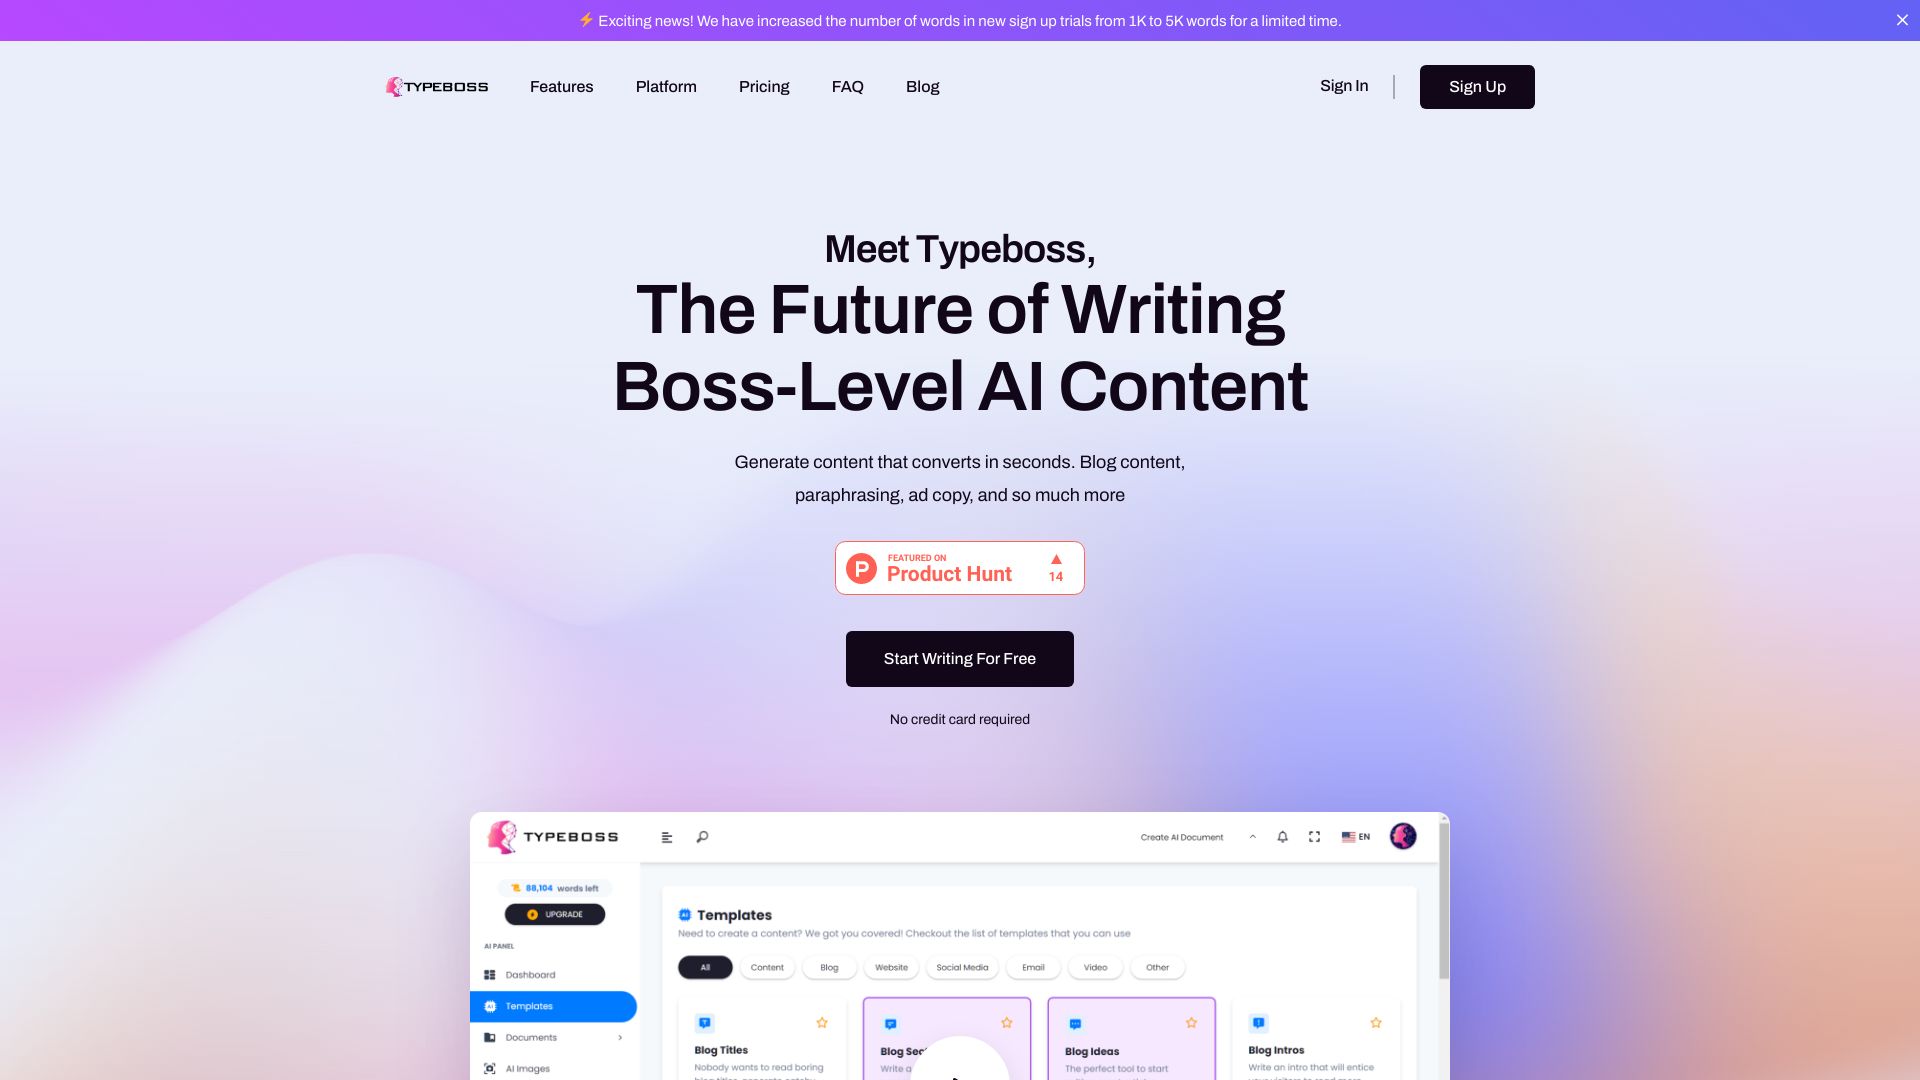Click the UPGRADE button in sidebar
The image size is (1920, 1080).
pos(554,914)
